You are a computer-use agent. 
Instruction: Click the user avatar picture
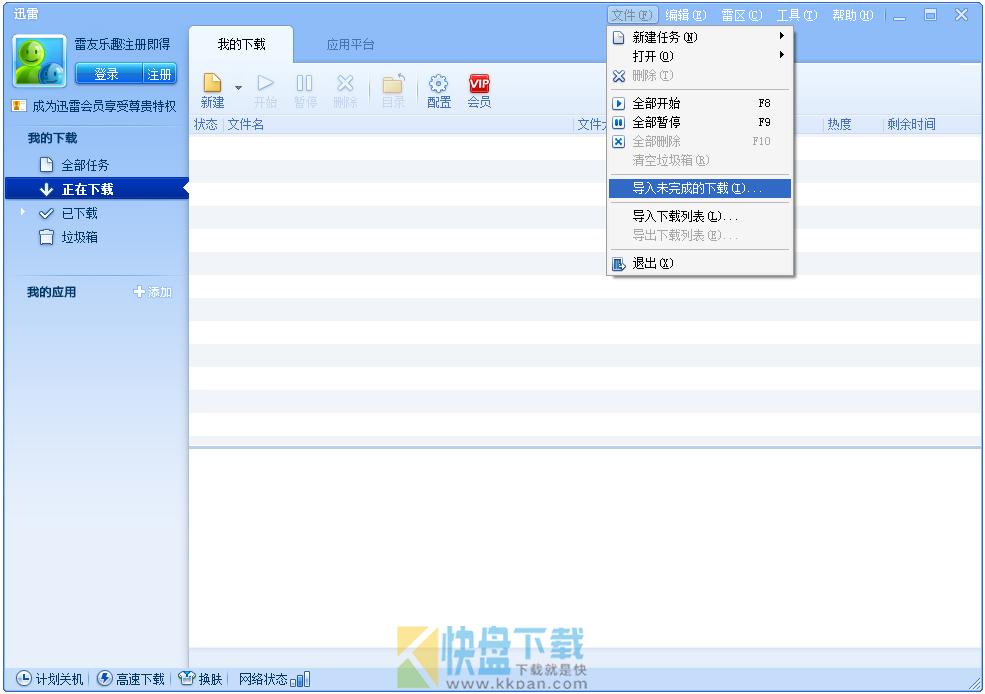(39, 61)
